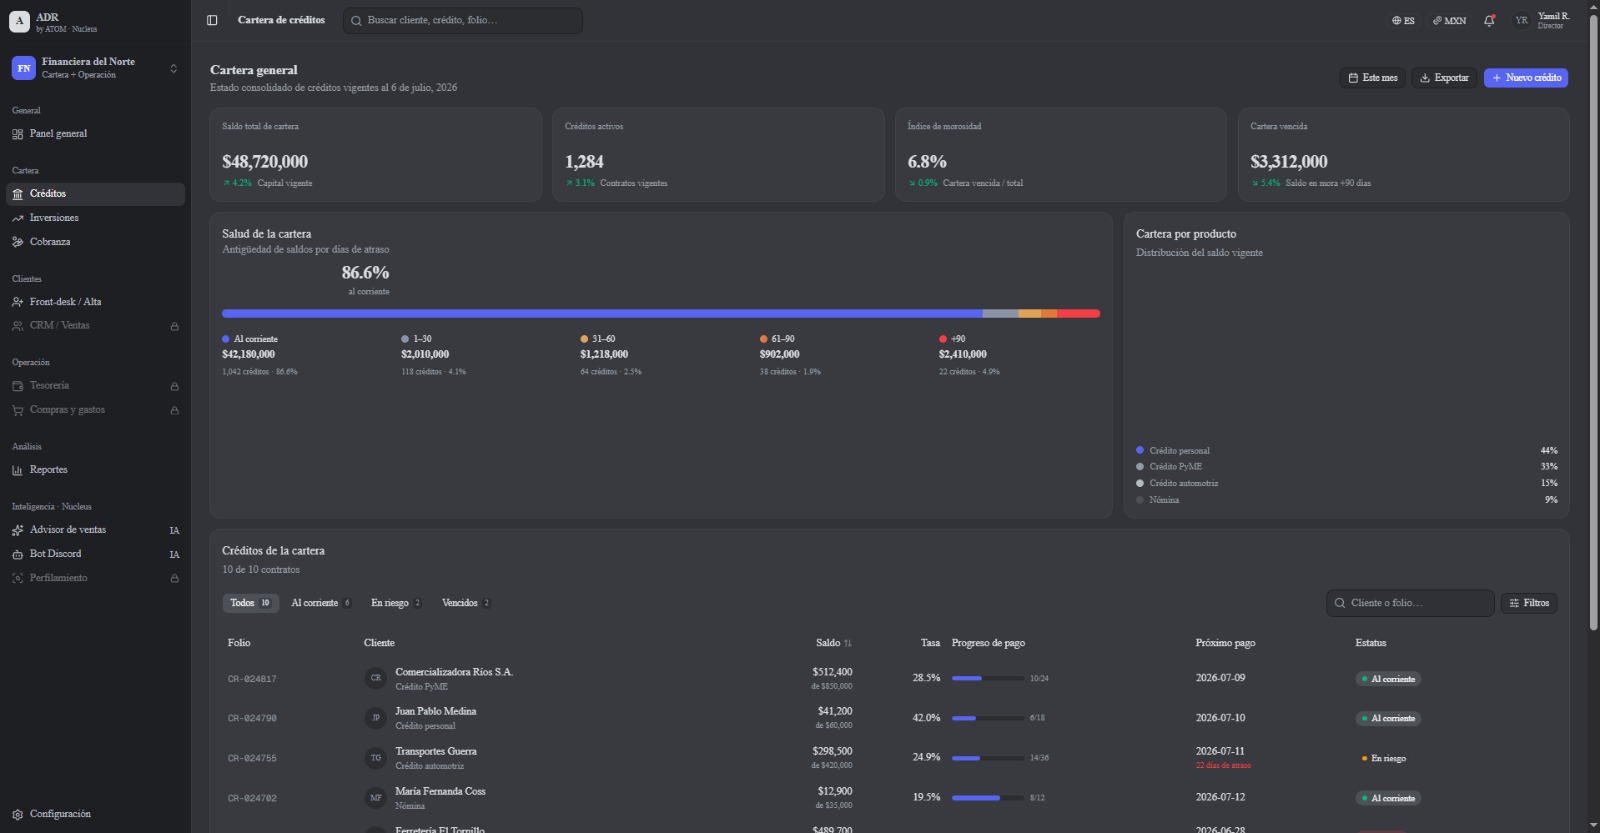
Task: Open notifications bell icon
Action: click(1489, 20)
